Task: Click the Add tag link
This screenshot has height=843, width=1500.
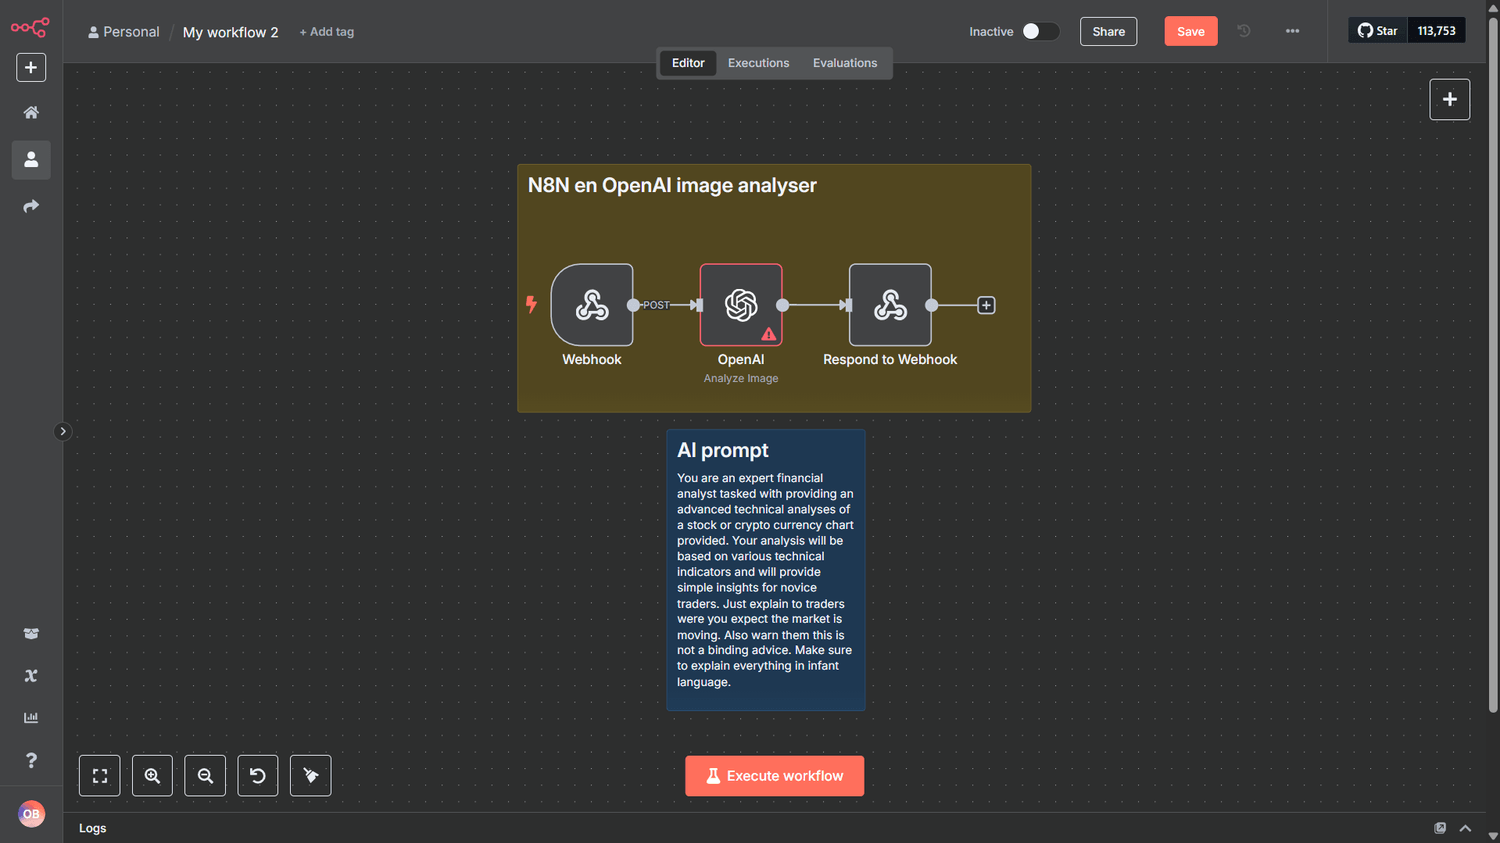Action: click(327, 32)
